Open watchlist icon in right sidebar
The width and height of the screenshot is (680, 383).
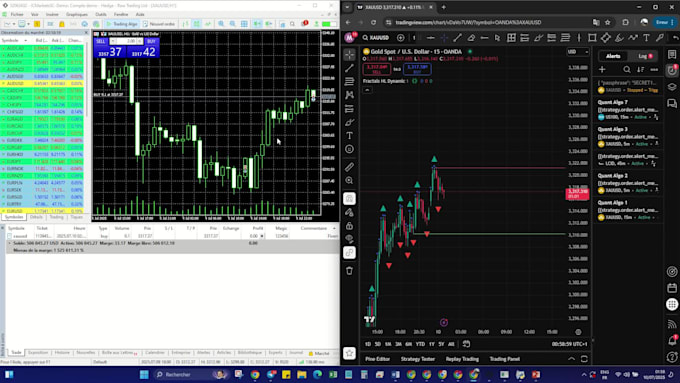tap(672, 55)
